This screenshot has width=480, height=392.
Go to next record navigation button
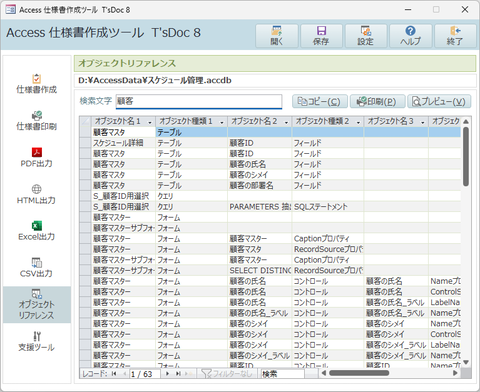pyautogui.click(x=167, y=374)
